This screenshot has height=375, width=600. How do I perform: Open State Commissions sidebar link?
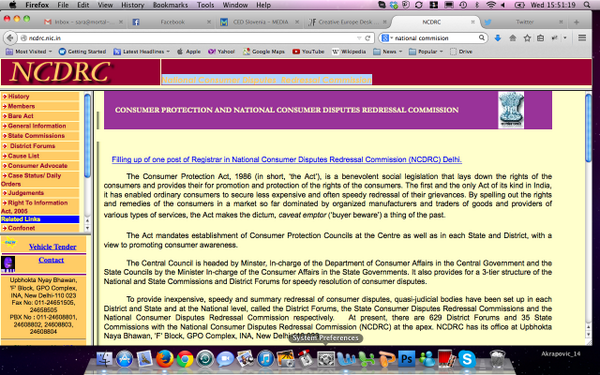[36, 136]
